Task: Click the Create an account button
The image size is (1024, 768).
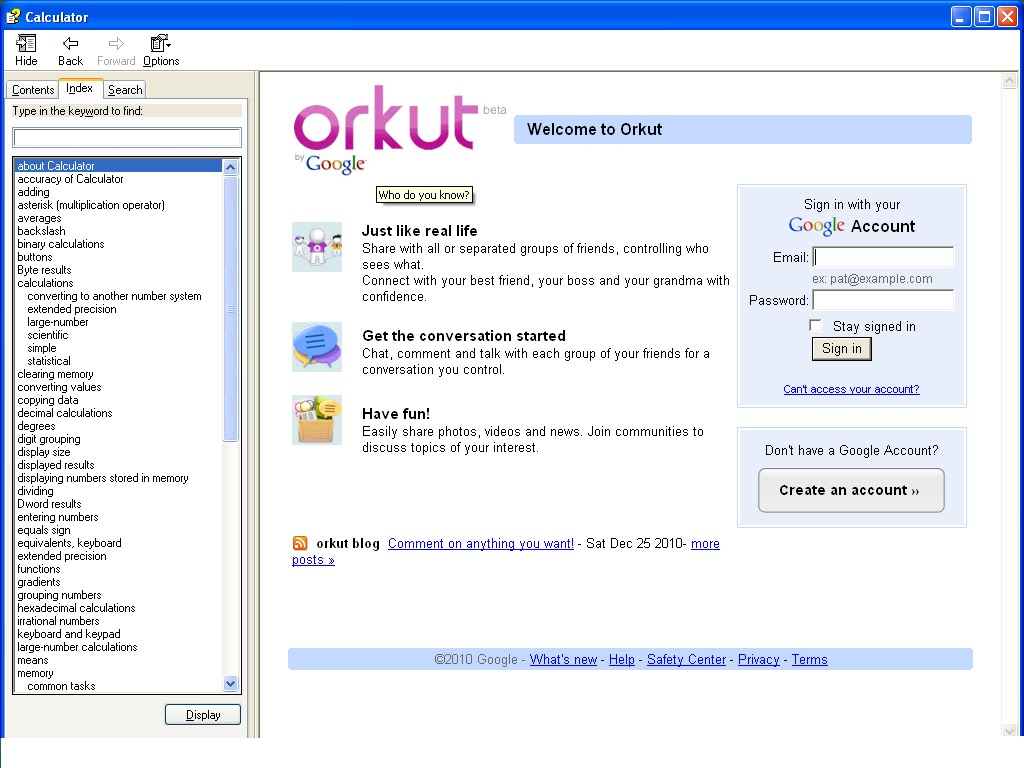Action: click(x=851, y=490)
